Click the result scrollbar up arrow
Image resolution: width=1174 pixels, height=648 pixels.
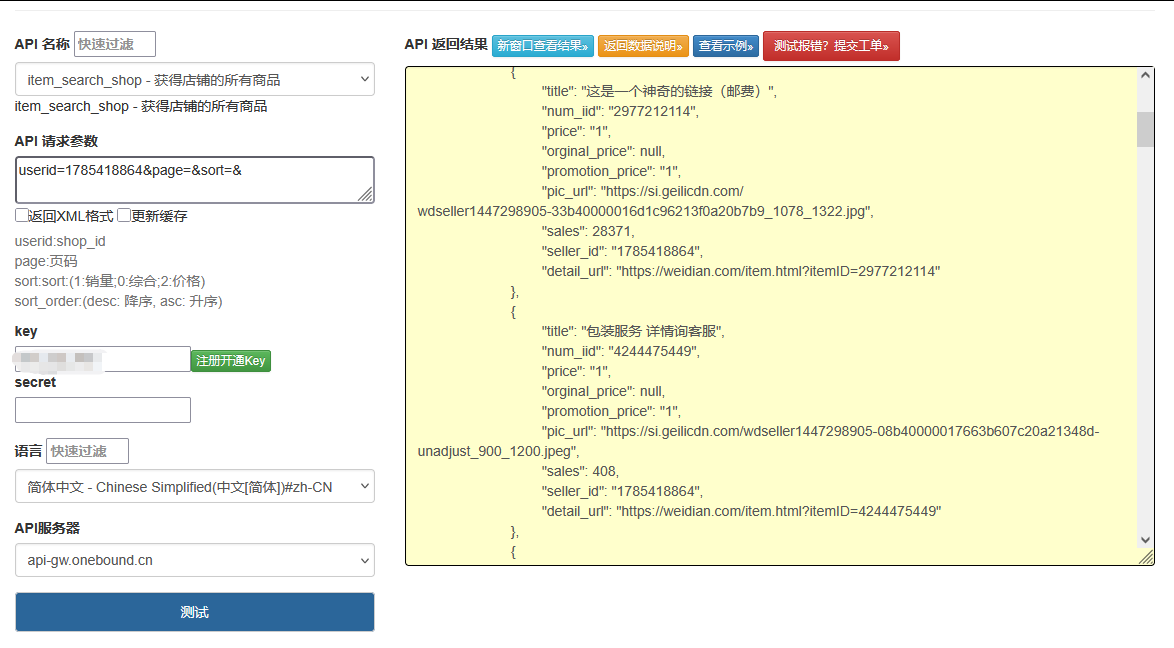coord(1145,75)
